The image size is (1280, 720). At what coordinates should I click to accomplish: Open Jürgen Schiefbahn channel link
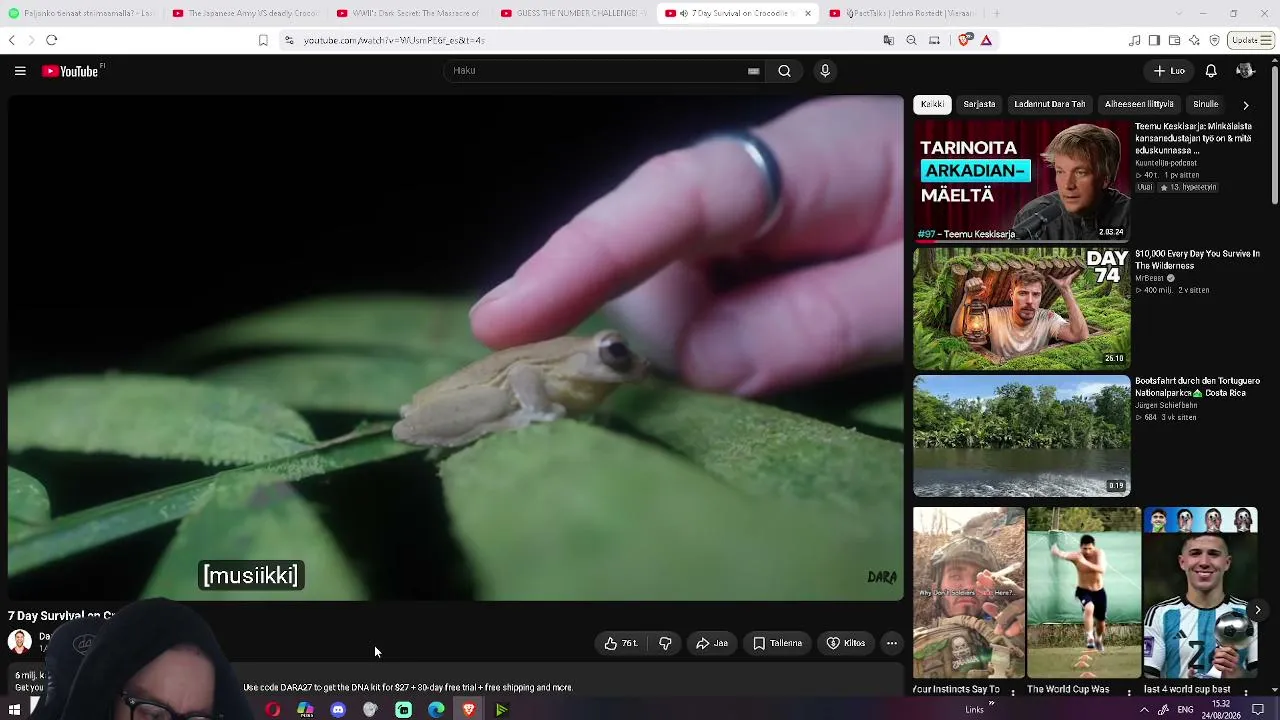point(1165,405)
